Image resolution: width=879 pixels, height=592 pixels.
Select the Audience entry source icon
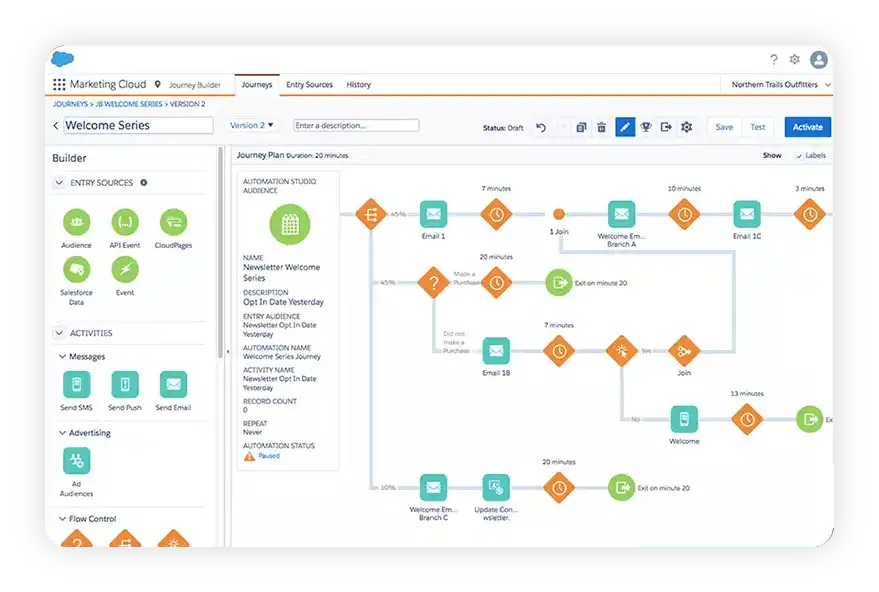(77, 220)
